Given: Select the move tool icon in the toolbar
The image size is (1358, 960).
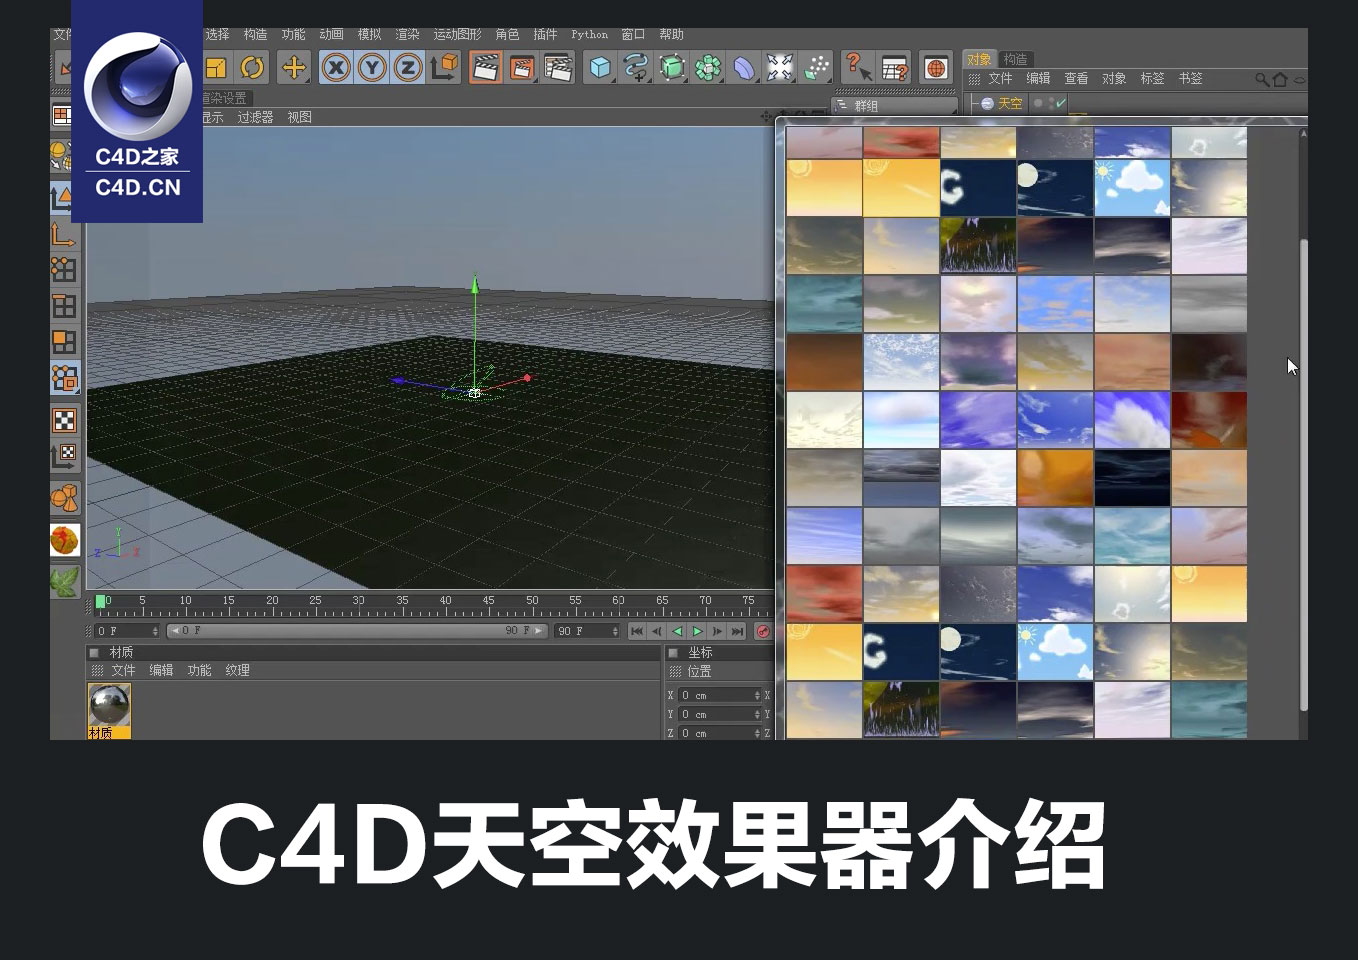Looking at the screenshot, I should tap(293, 67).
